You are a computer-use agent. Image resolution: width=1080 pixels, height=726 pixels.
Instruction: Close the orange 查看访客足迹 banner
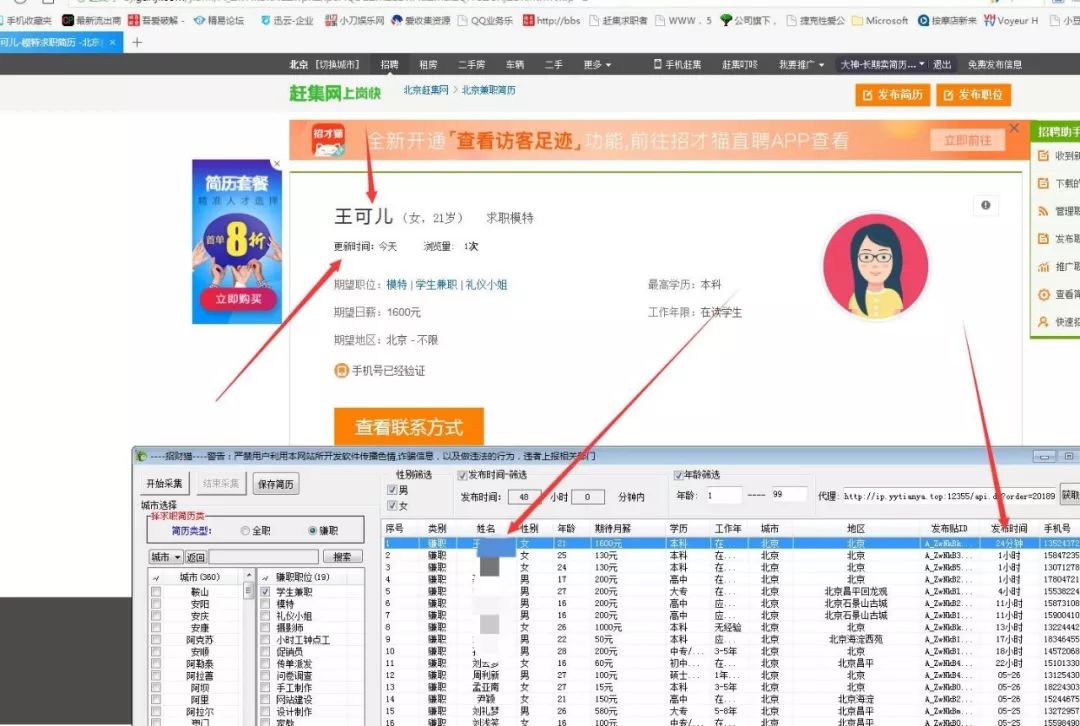(1014, 128)
